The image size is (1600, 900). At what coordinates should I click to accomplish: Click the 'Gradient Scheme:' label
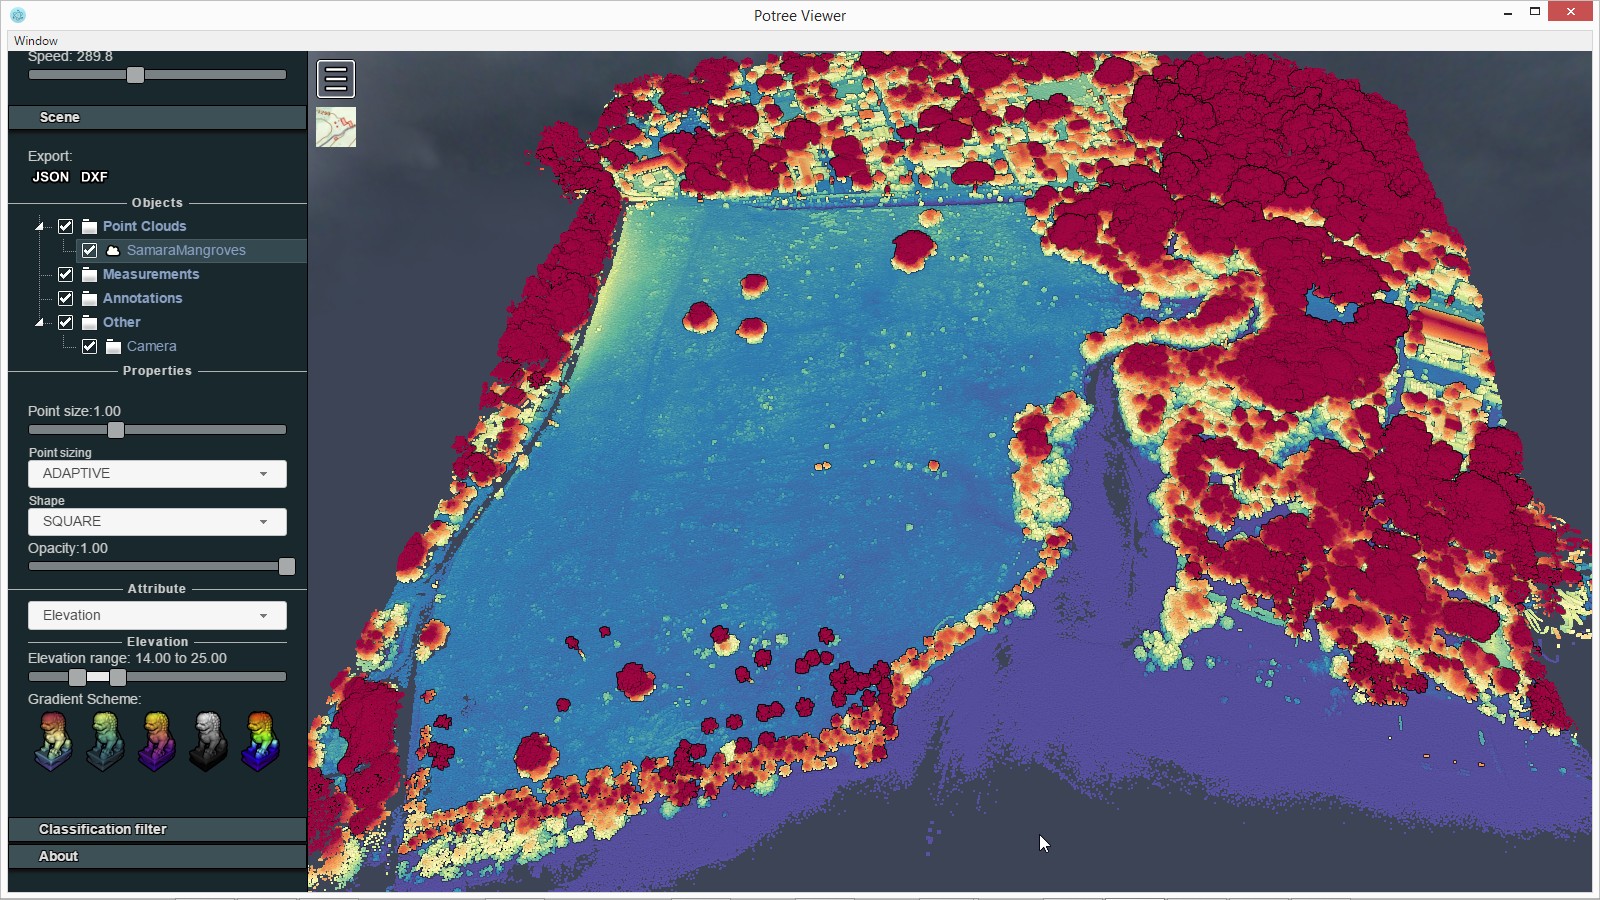pyautogui.click(x=84, y=699)
